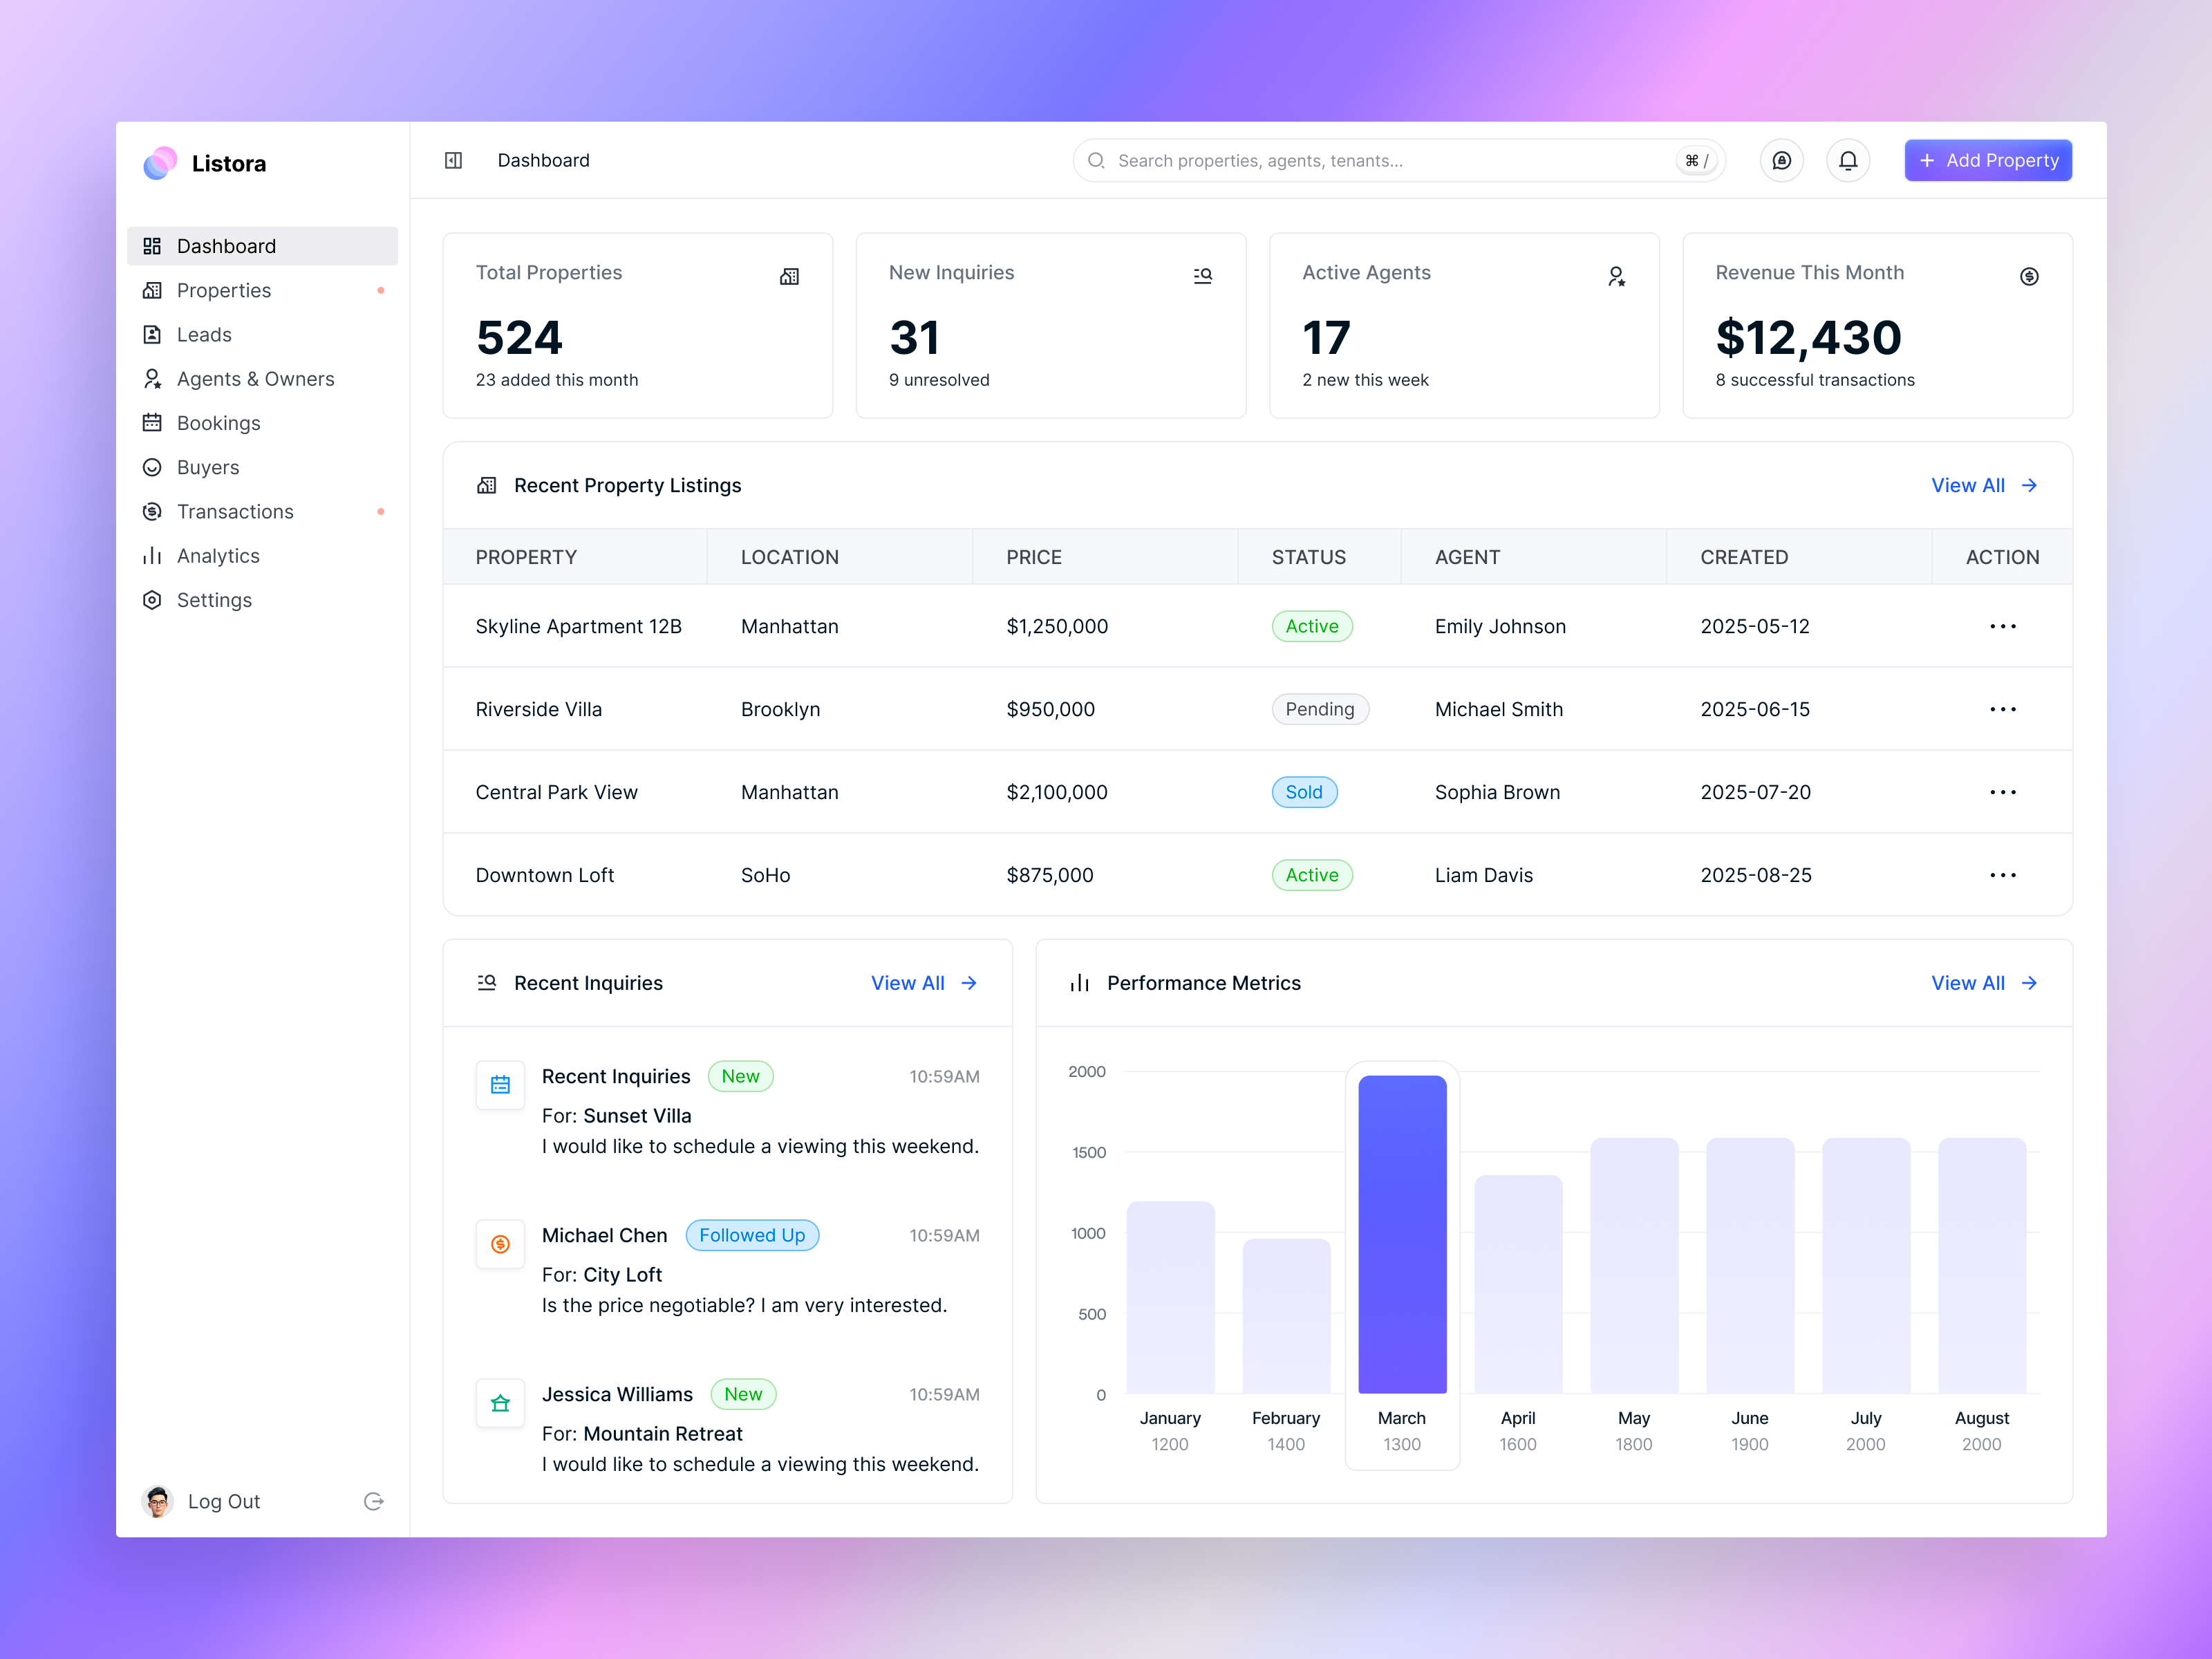Select Analytics in the sidebar
2212x1659 pixels.
tap(217, 556)
